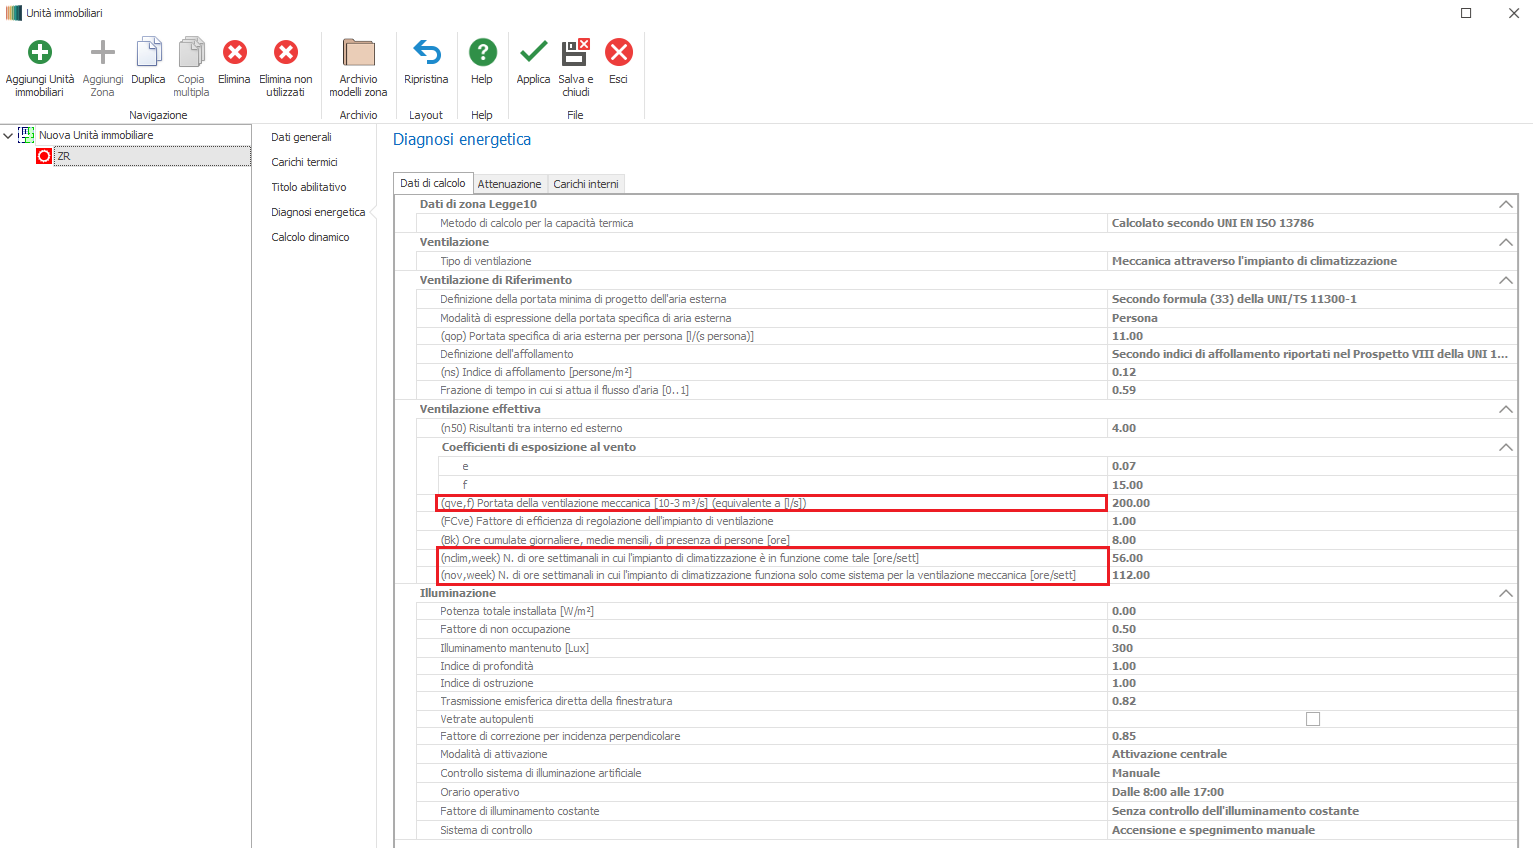Screen dimensions: 1533x848
Task: Open the Archivio modelli zona folder
Action: click(x=358, y=53)
